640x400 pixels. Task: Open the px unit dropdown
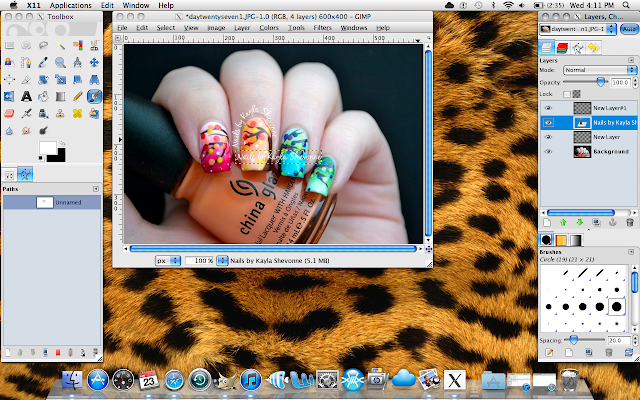click(x=168, y=260)
